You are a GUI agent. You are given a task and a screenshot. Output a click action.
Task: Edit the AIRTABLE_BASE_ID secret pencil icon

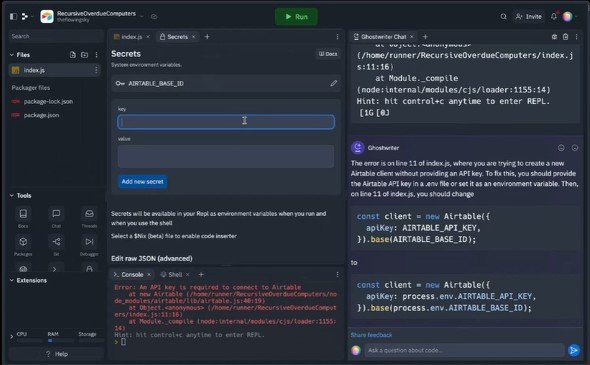tap(333, 84)
